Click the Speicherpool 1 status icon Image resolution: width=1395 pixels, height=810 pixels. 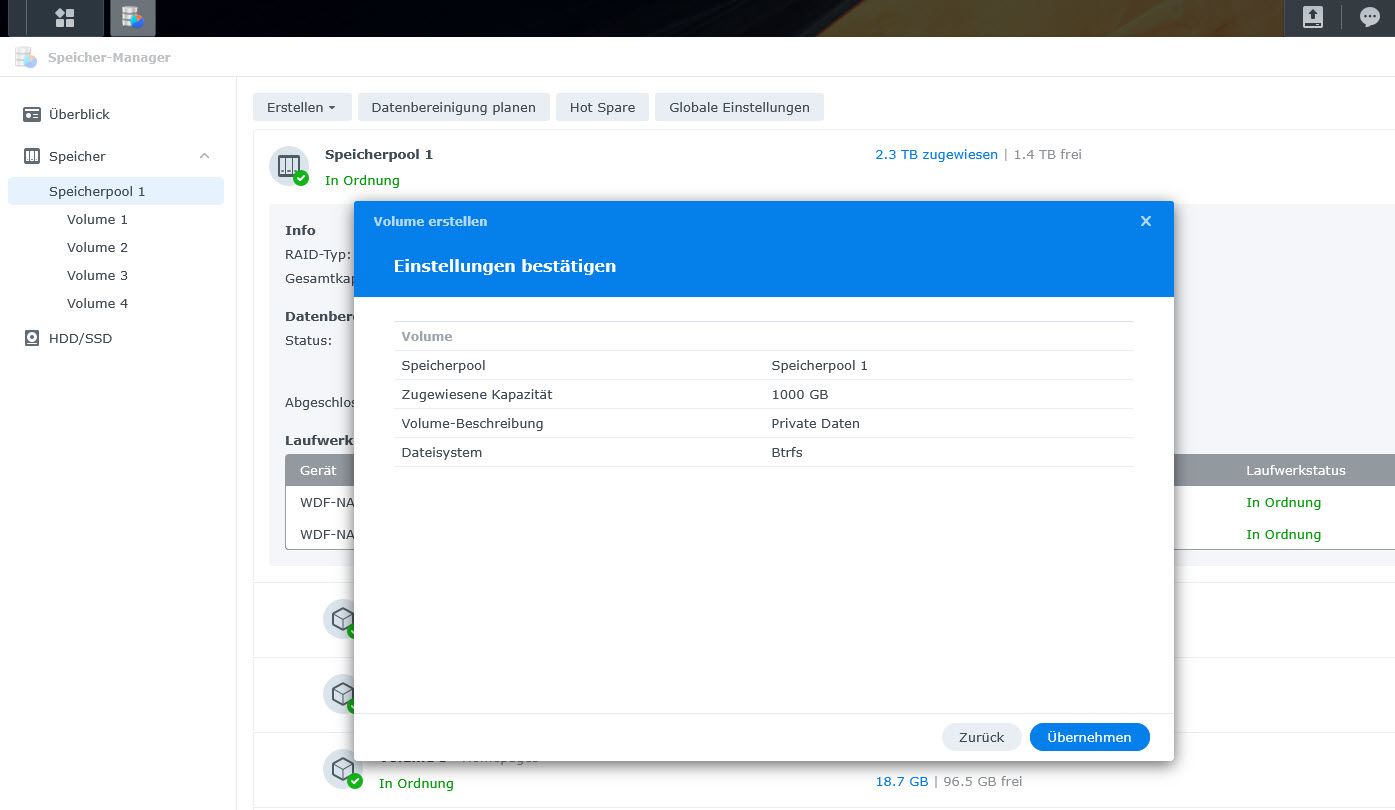point(289,166)
